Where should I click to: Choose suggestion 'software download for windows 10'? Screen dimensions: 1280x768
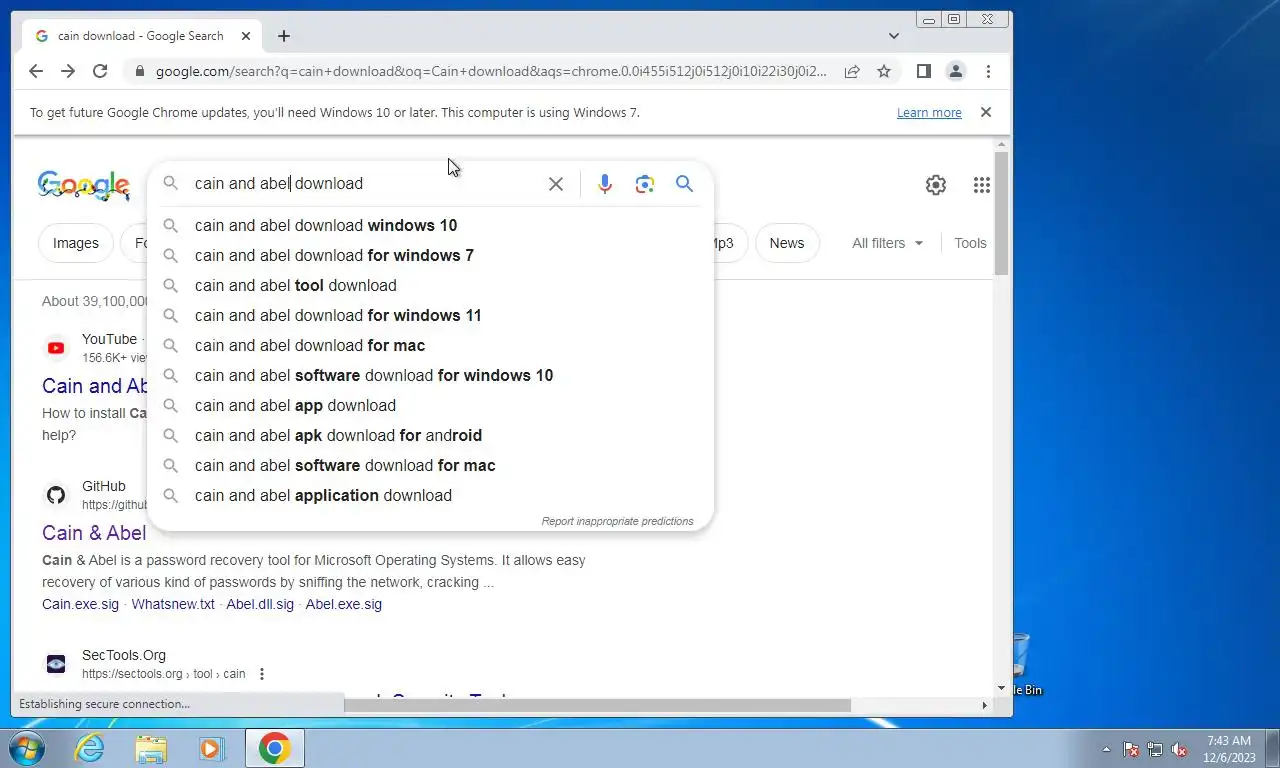[430, 375]
